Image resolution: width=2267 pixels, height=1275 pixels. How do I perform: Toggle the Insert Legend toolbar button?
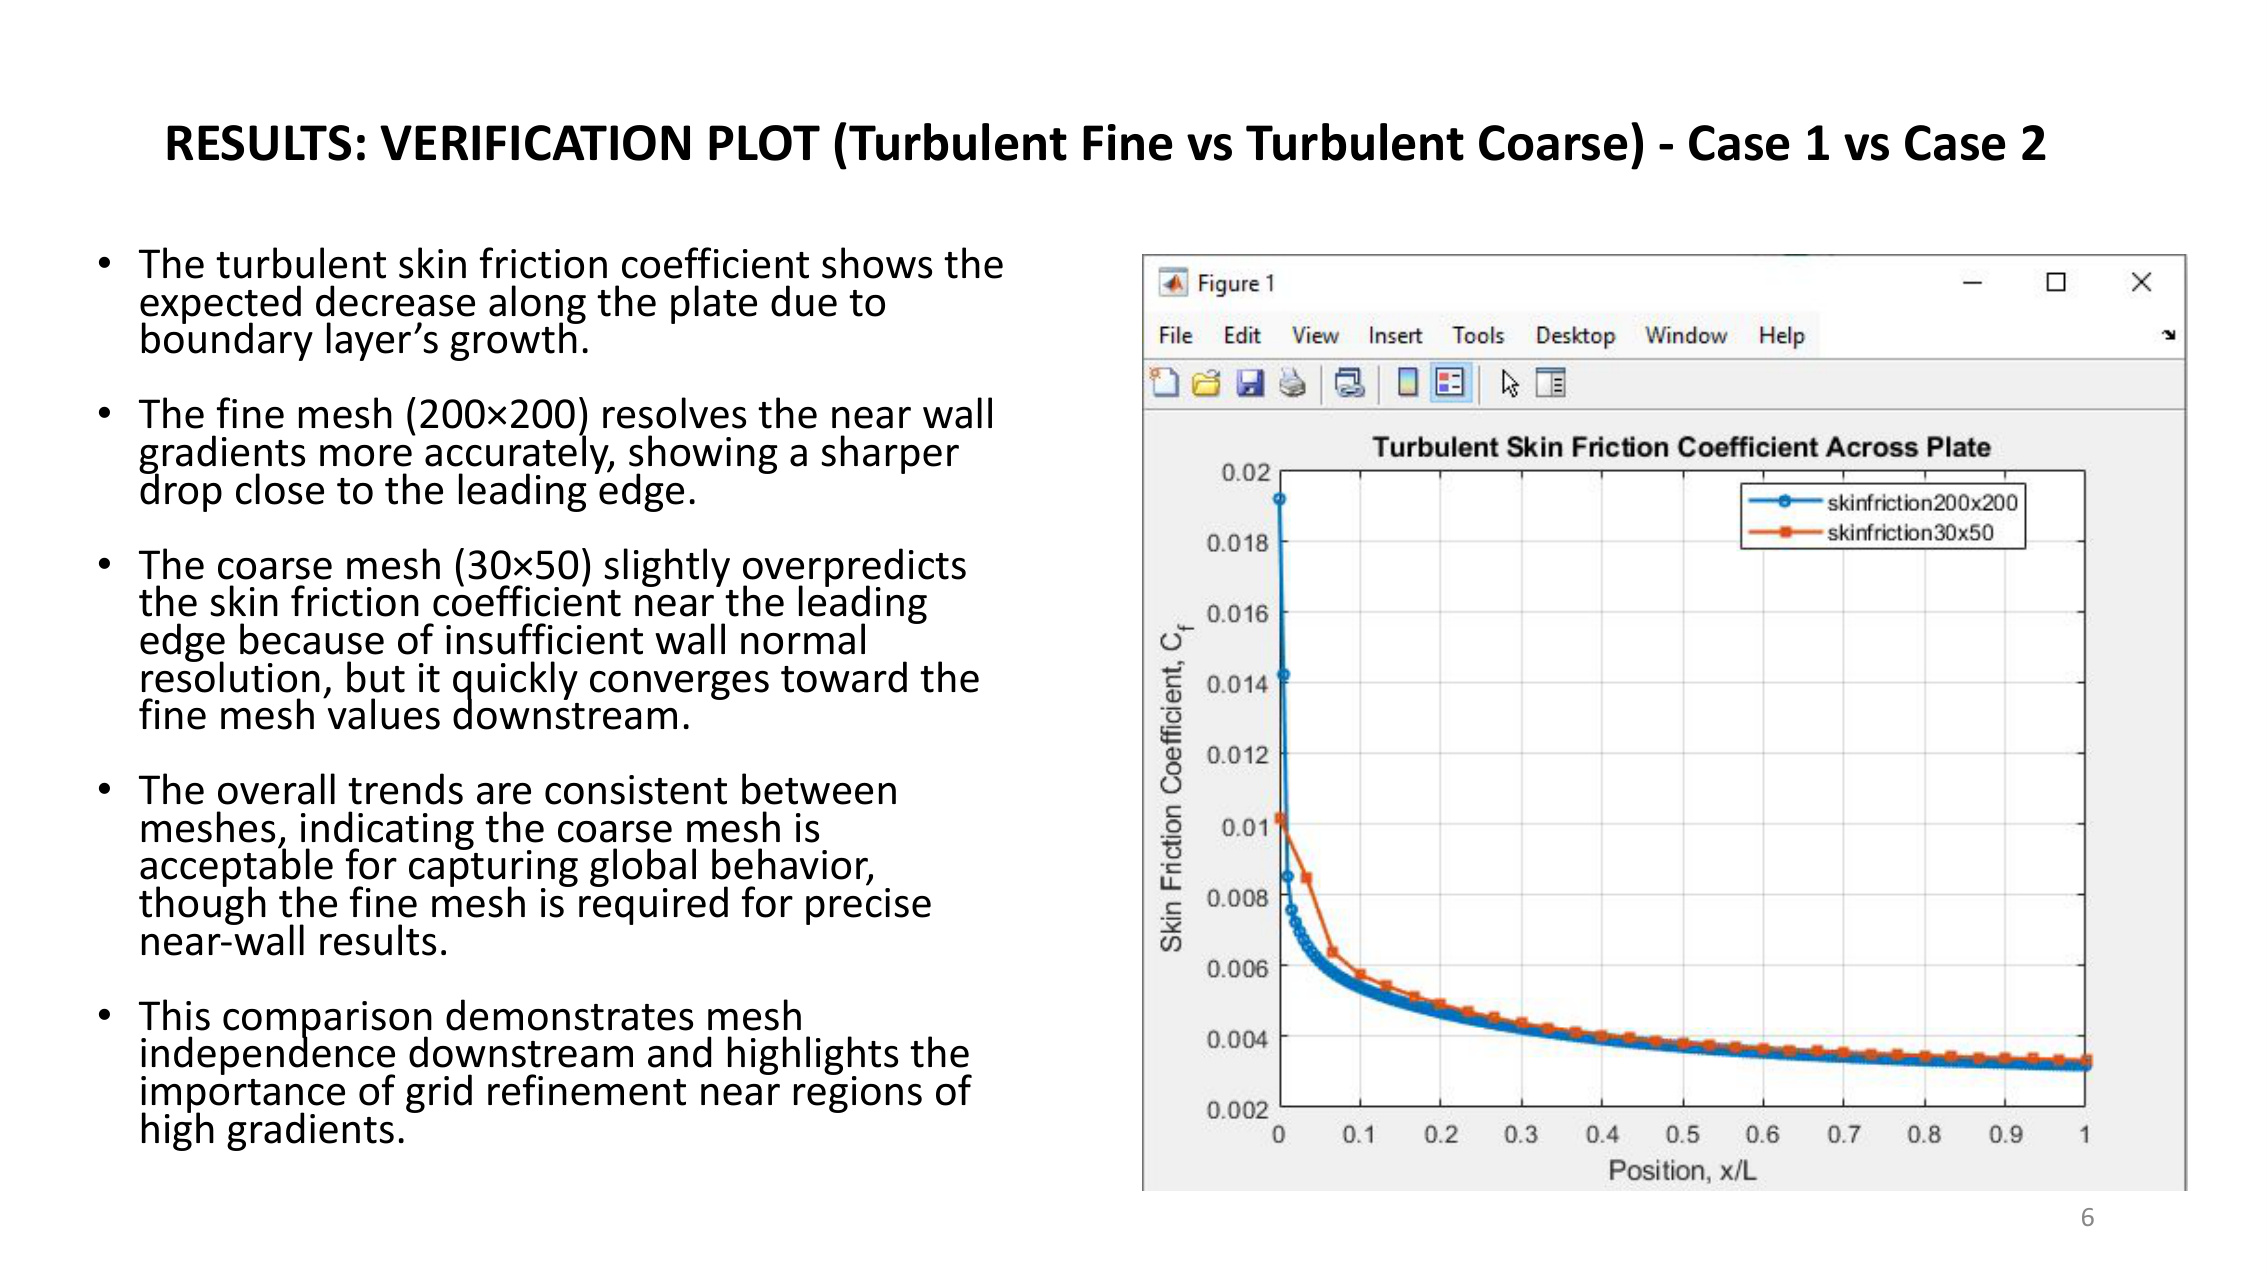pos(1449,383)
